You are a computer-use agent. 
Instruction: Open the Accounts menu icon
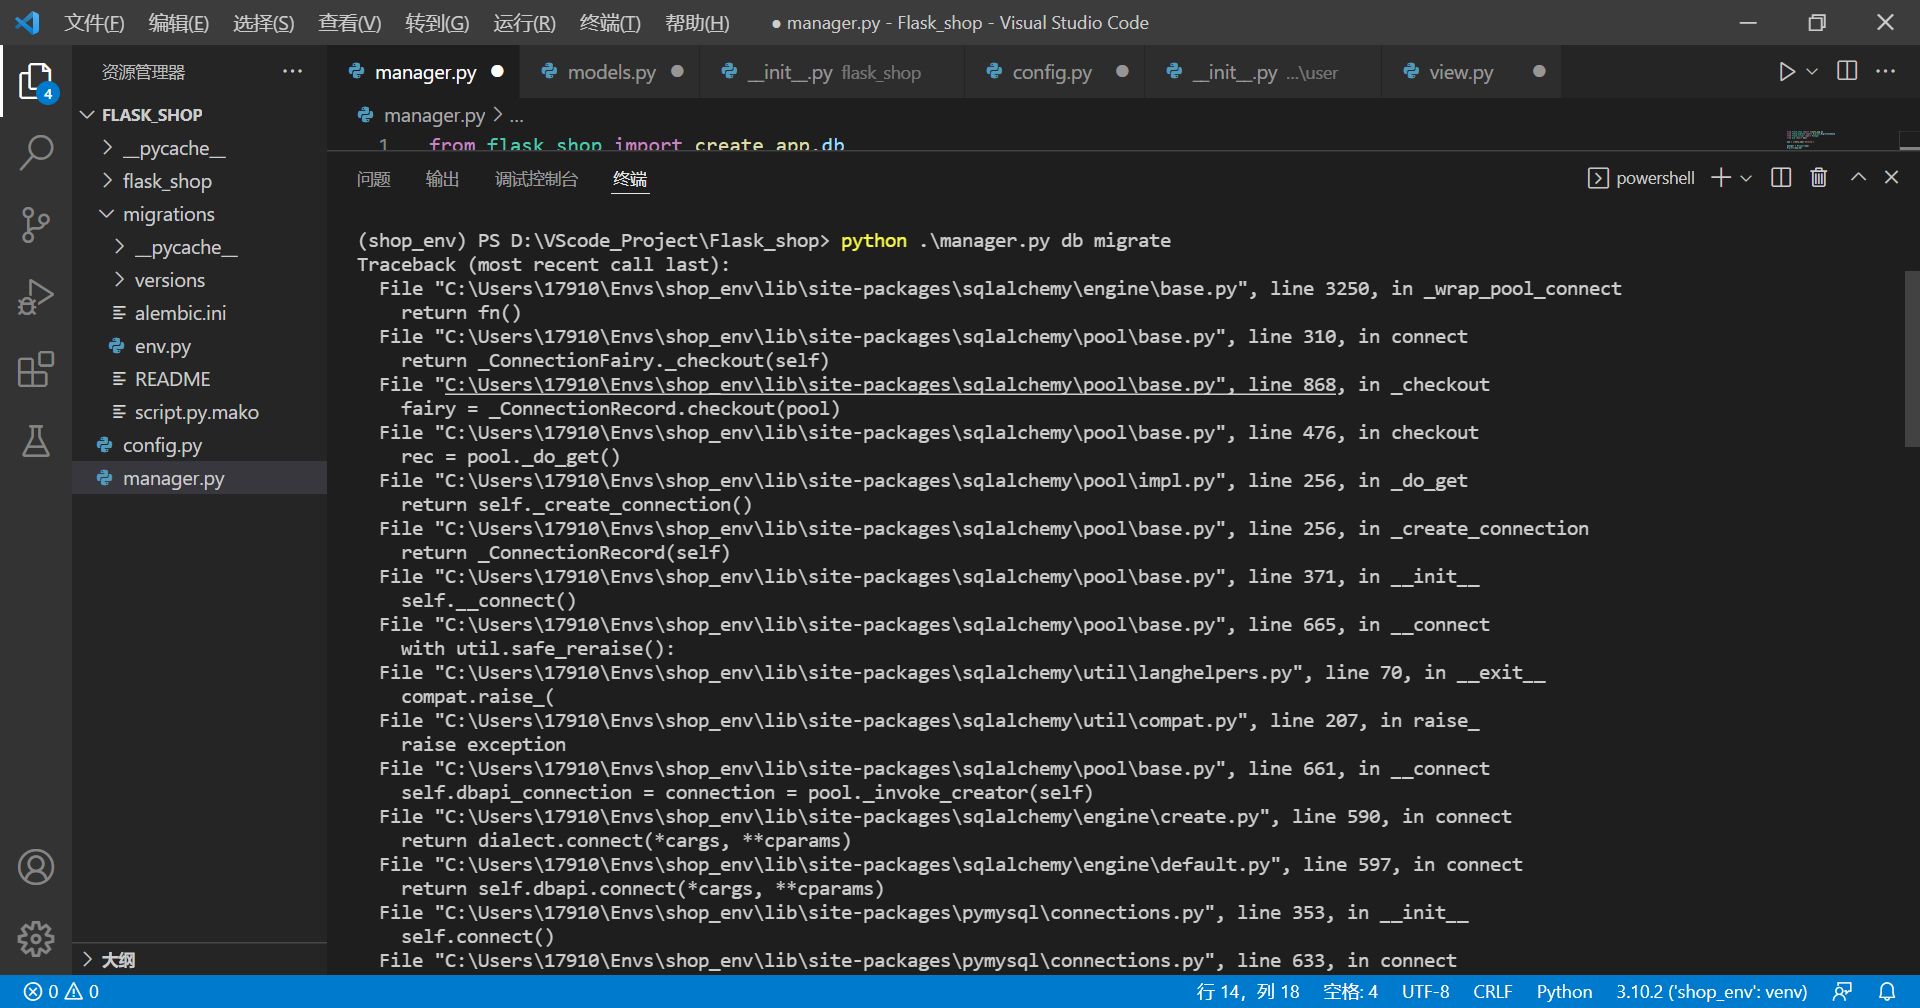tap(36, 867)
